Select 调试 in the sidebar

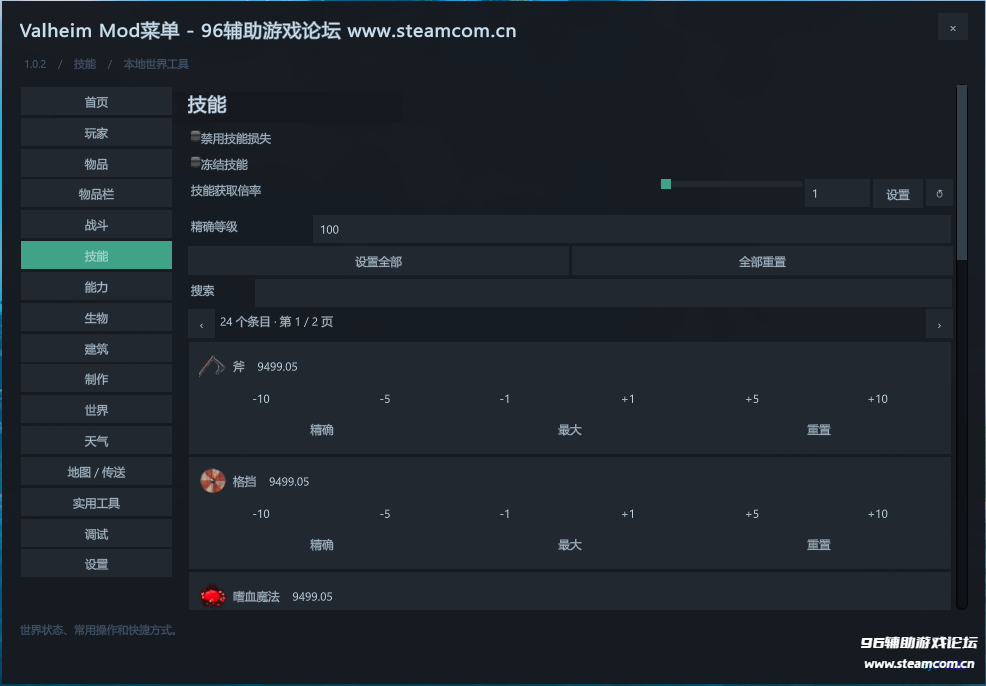coord(96,533)
